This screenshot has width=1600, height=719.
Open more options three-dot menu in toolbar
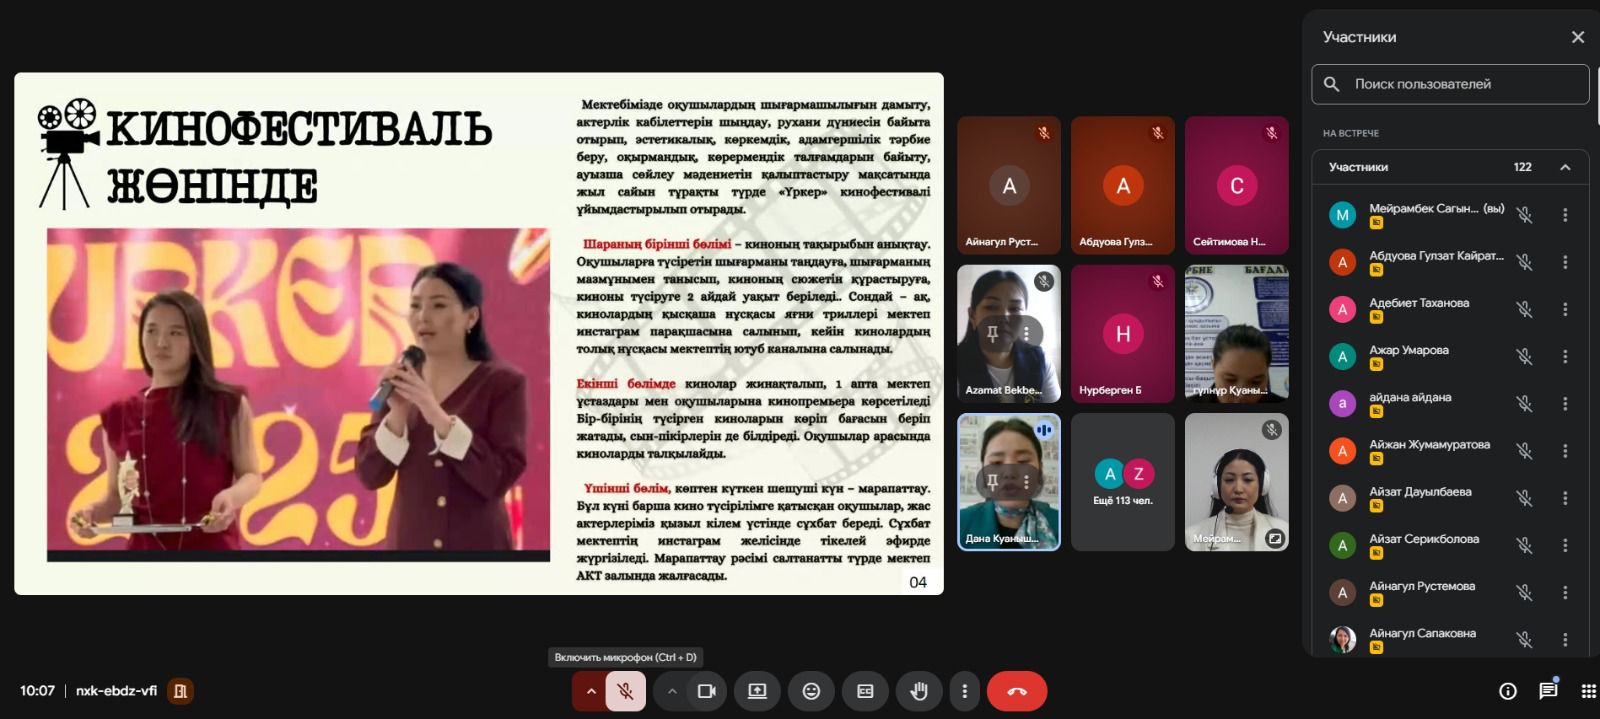click(x=964, y=691)
